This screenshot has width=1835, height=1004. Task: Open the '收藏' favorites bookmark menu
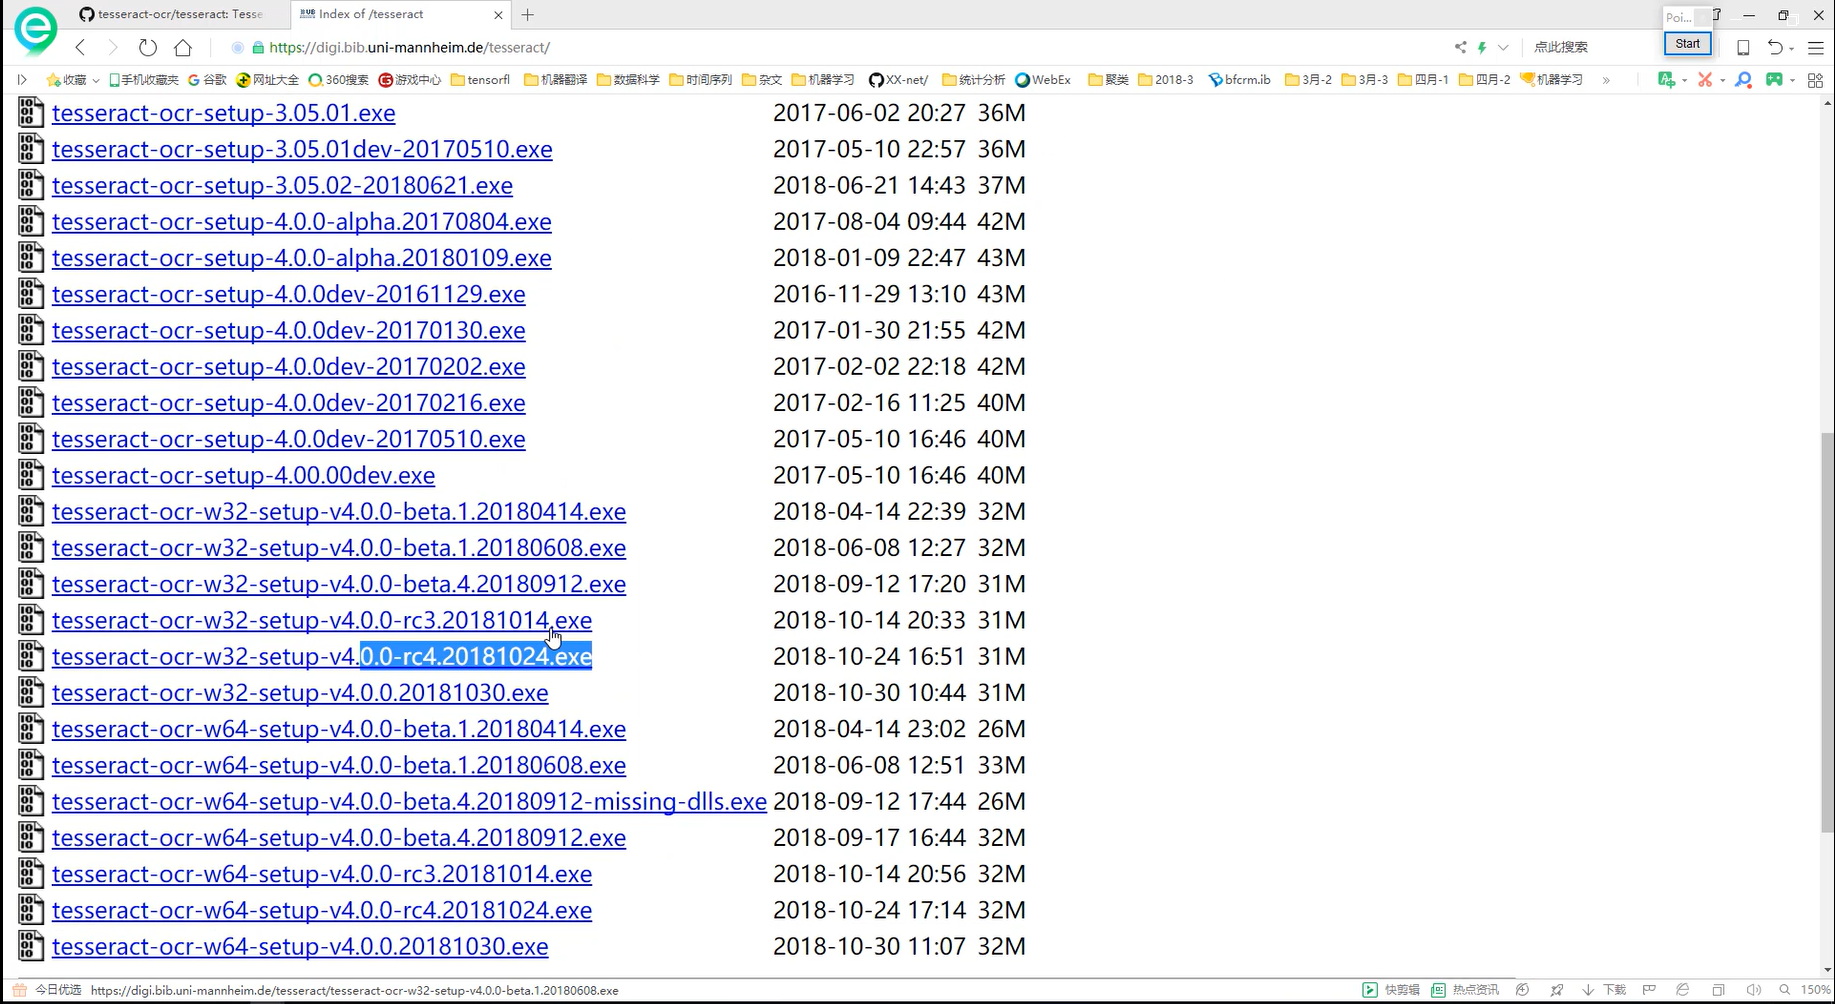[x=72, y=79]
